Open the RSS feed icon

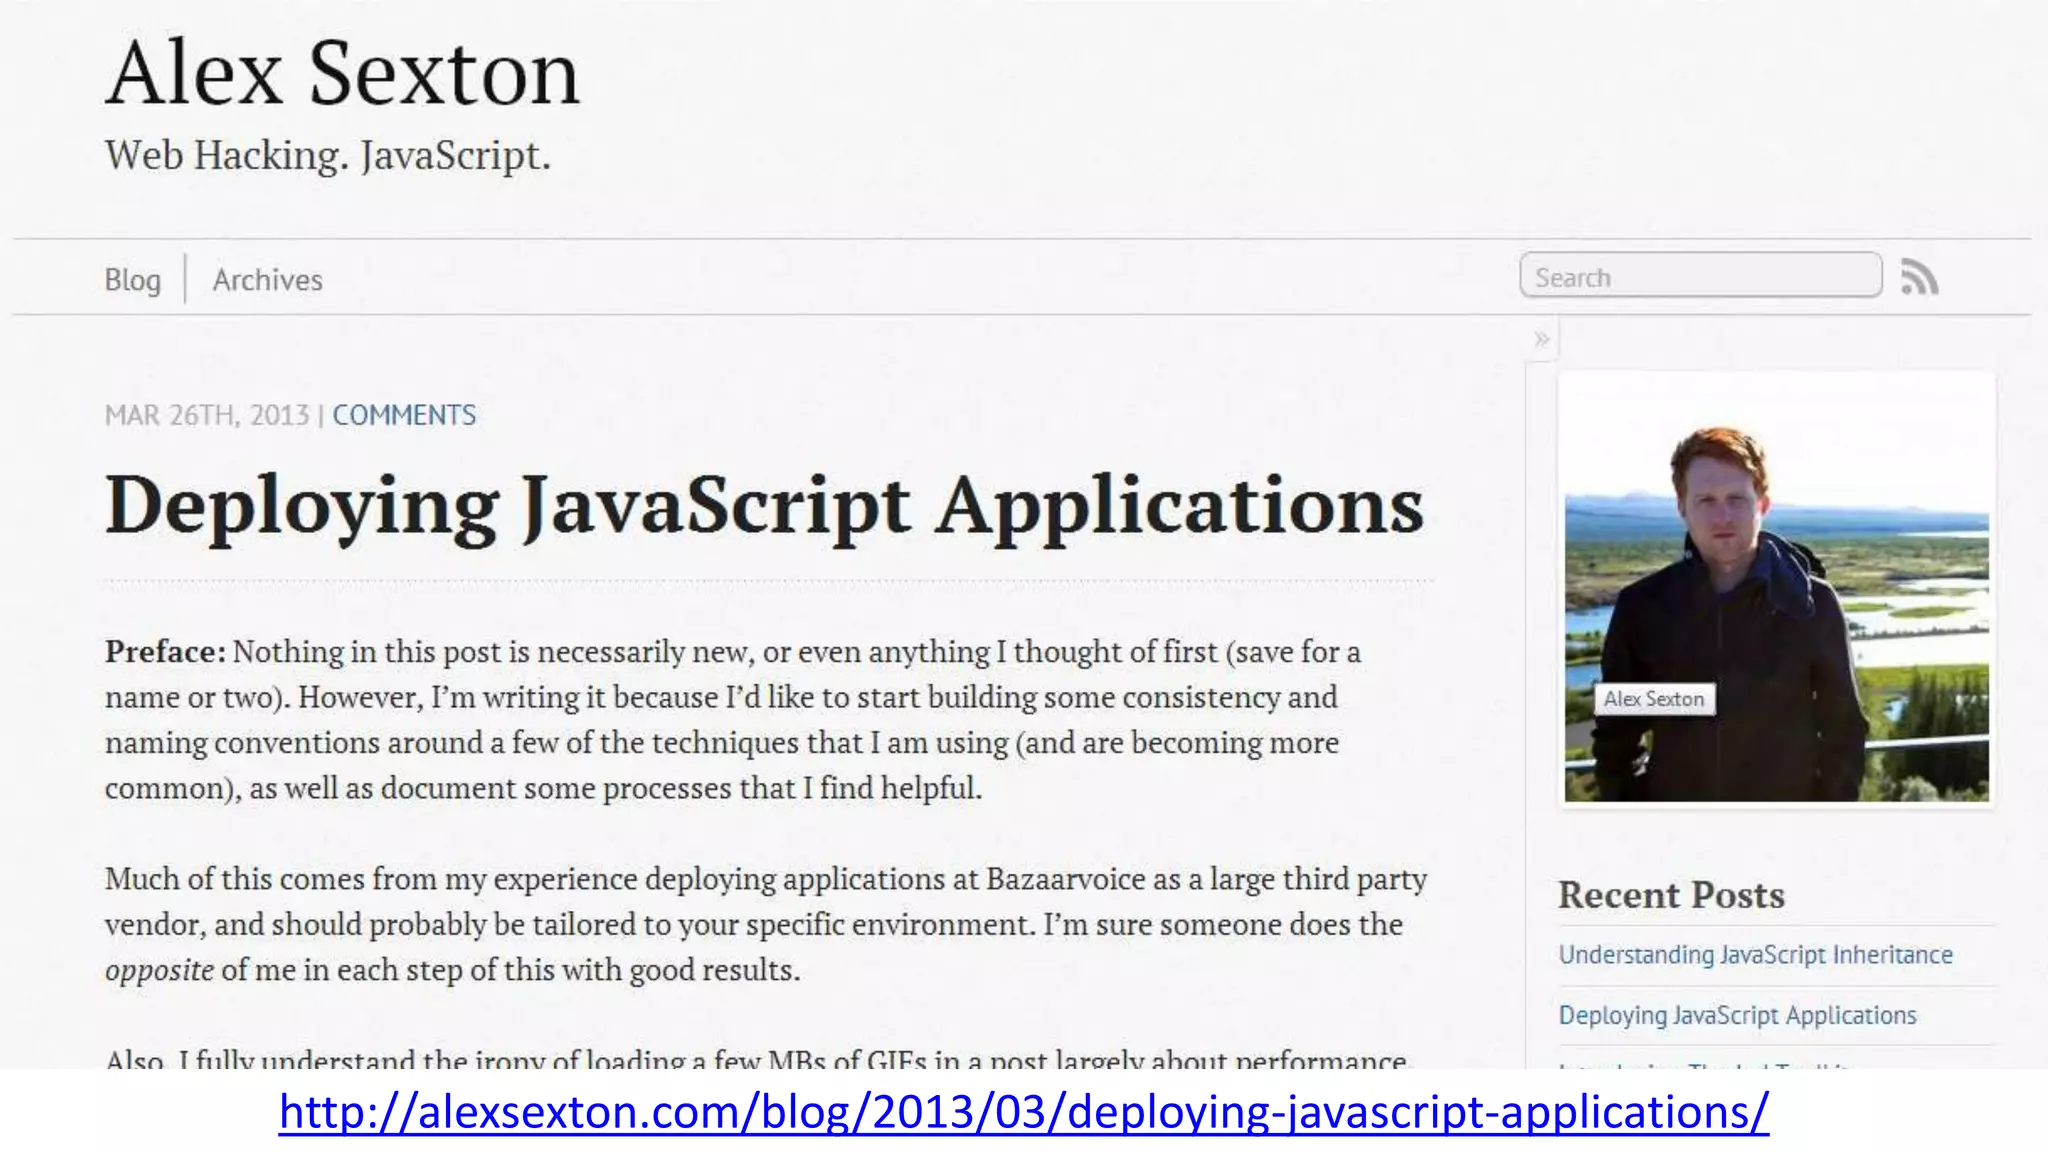pyautogui.click(x=1919, y=277)
